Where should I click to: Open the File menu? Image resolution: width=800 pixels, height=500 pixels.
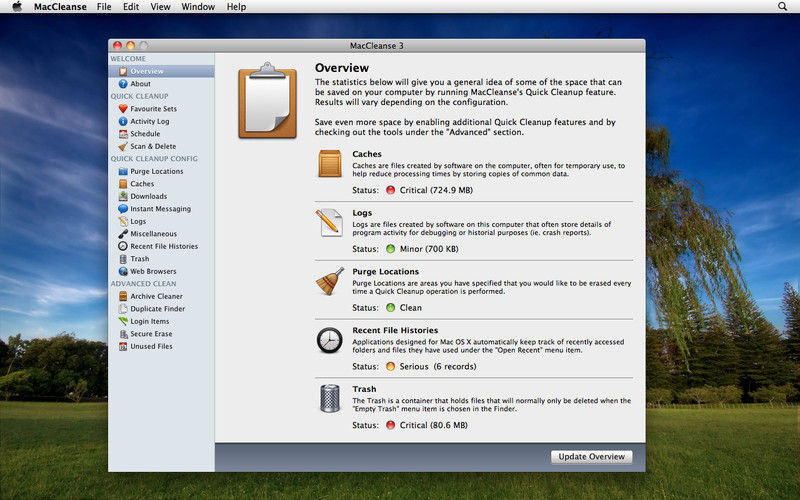coord(104,7)
